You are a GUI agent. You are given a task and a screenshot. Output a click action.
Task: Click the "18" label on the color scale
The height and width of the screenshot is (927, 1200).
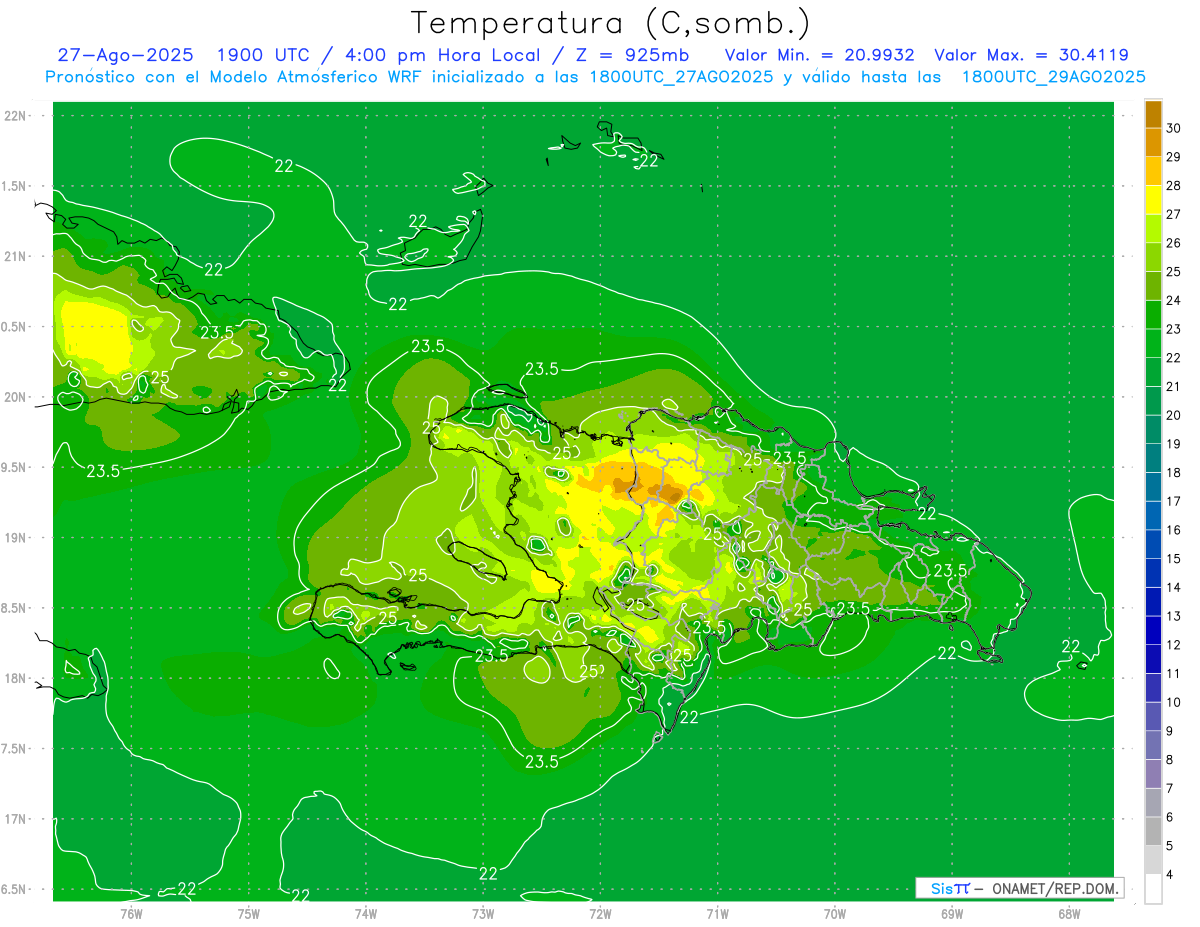pyautogui.click(x=1174, y=472)
